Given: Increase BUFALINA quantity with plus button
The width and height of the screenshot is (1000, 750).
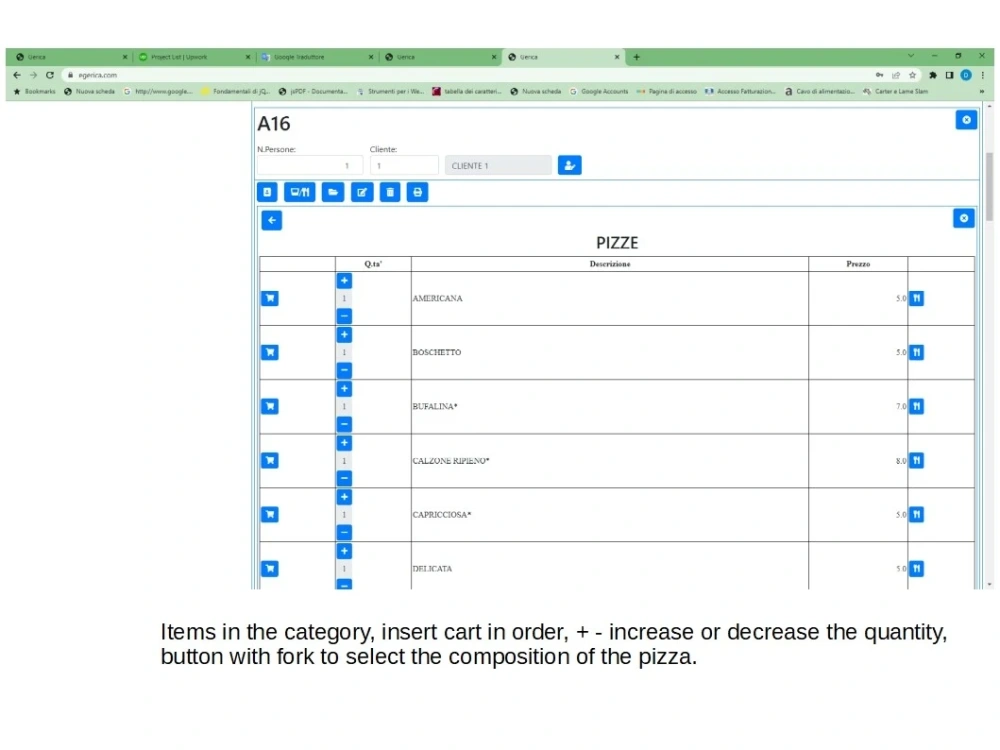Looking at the screenshot, I should (344, 389).
